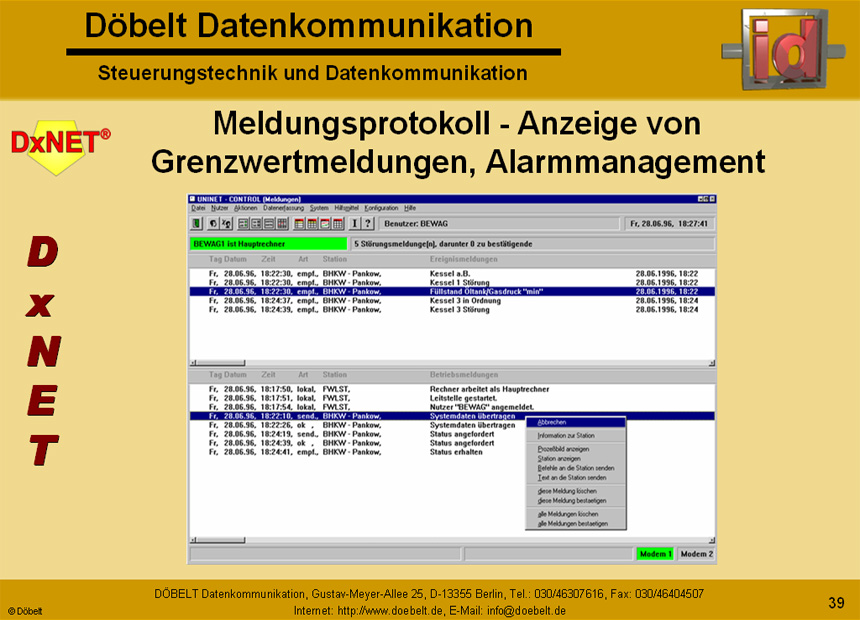This screenshot has height=620, width=860.
Task: Choose 'diese Meldung bestaetigen' in context menu
Action: coord(575,501)
